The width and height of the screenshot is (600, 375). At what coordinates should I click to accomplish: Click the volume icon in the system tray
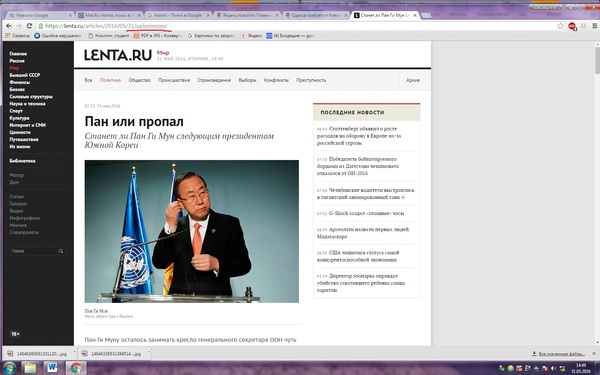(x=553, y=368)
